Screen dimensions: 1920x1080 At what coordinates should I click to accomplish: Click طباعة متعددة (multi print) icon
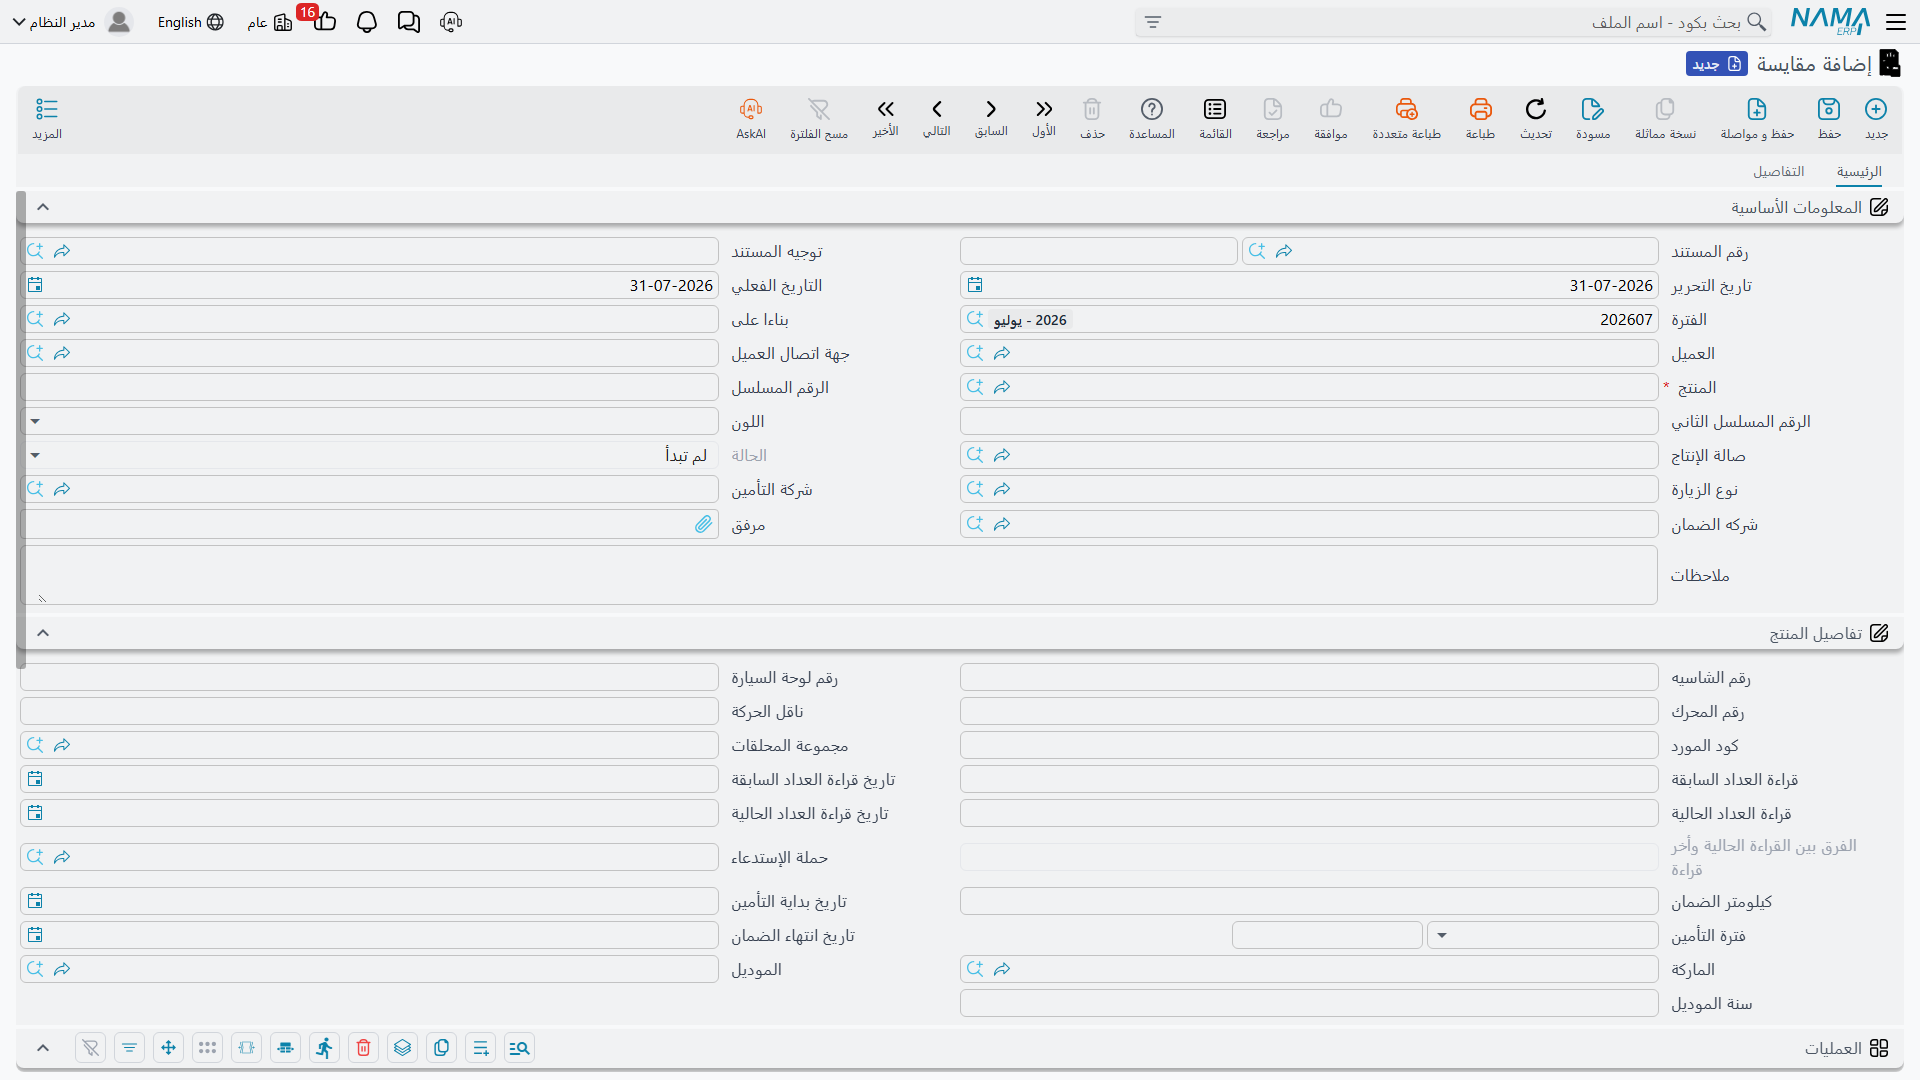click(1406, 118)
